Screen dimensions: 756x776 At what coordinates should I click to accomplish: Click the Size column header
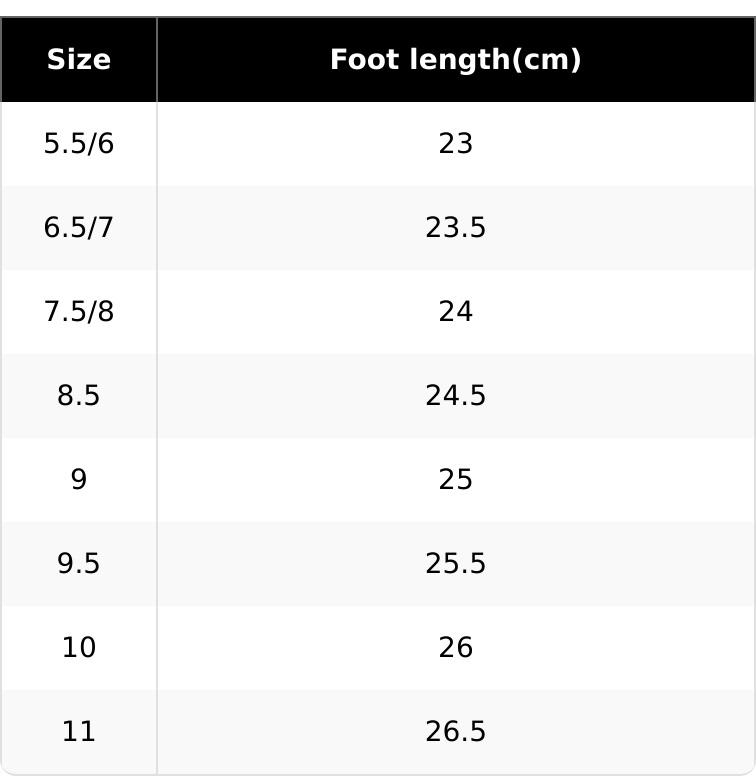79,60
